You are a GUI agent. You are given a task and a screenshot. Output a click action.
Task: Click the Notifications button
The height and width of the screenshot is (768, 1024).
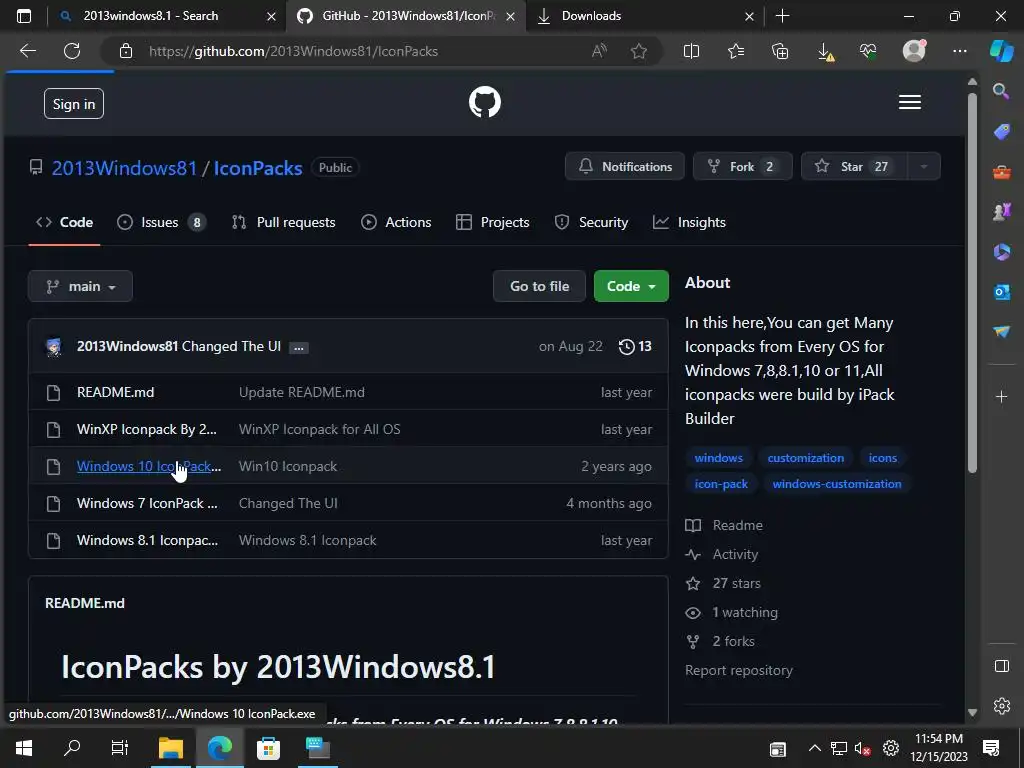625,167
